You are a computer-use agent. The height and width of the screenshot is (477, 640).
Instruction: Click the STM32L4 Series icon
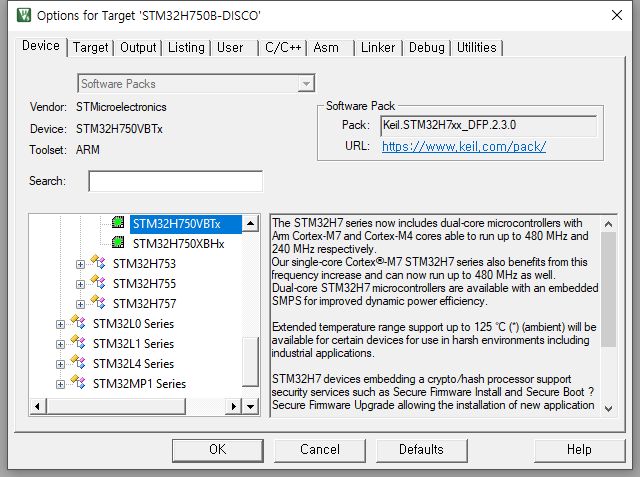pos(78,362)
